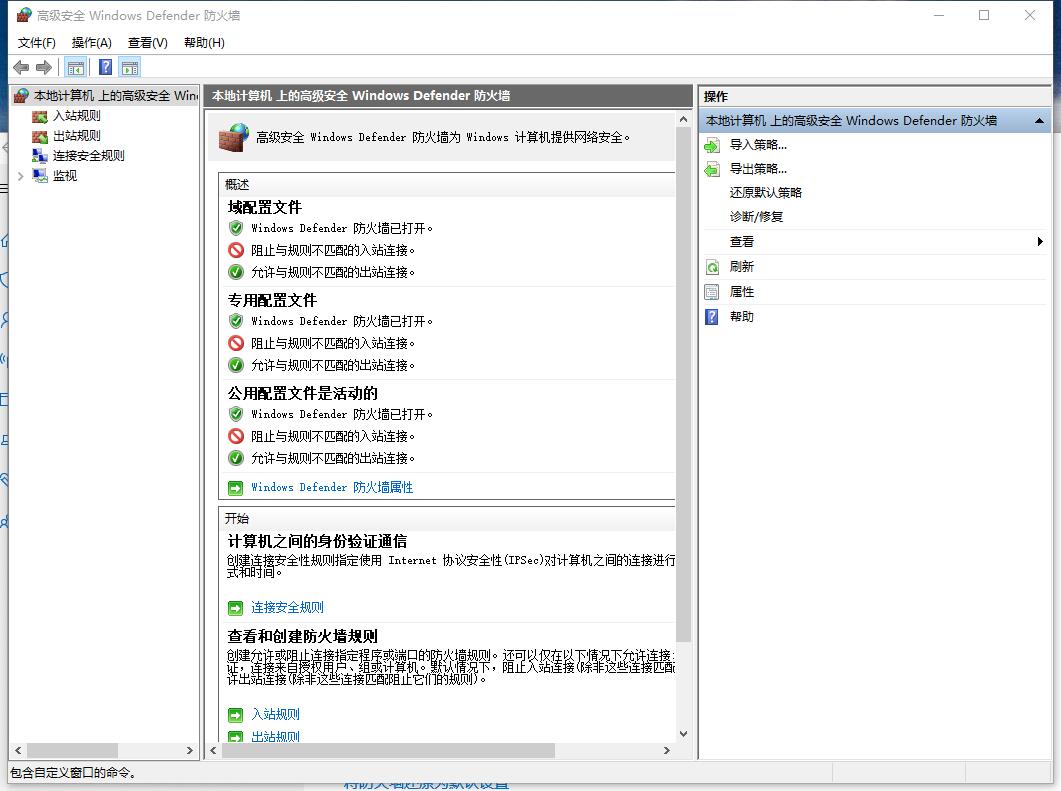Click 刷新 action label
Viewport: 1061px width, 791px height.
[x=741, y=267]
